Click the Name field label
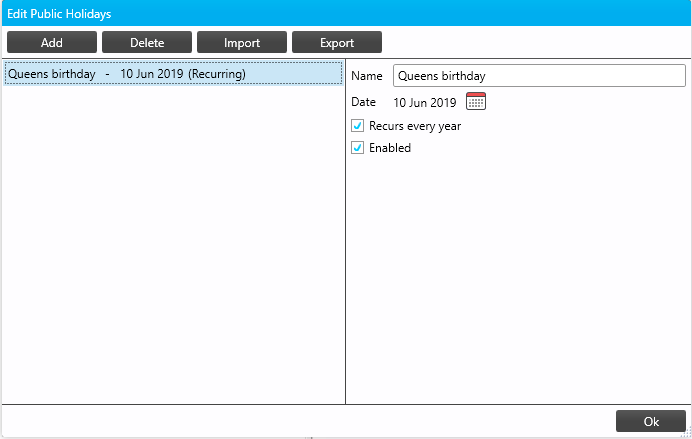The image size is (692, 439). click(x=367, y=76)
